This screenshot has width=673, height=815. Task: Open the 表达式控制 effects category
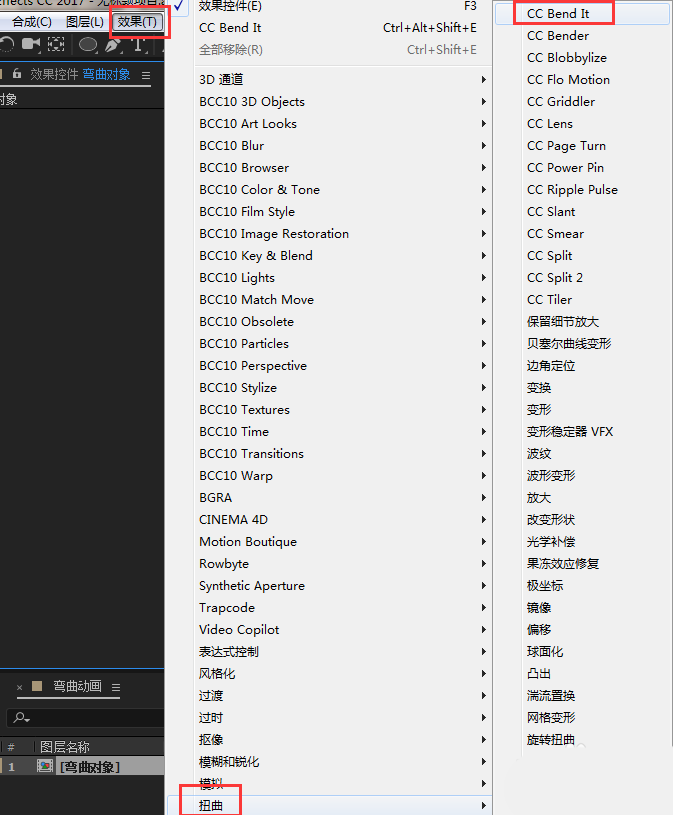(x=342, y=651)
